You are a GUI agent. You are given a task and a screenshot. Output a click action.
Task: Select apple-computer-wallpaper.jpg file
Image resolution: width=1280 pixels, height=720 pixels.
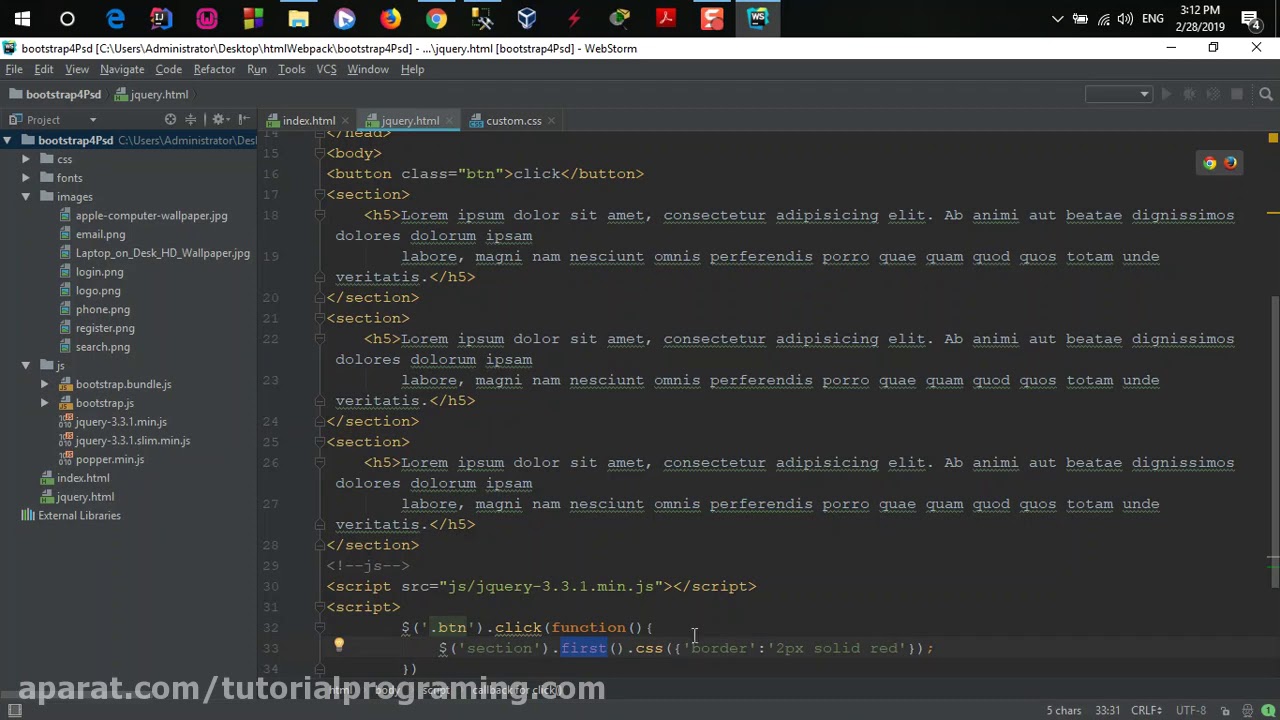pyautogui.click(x=151, y=215)
